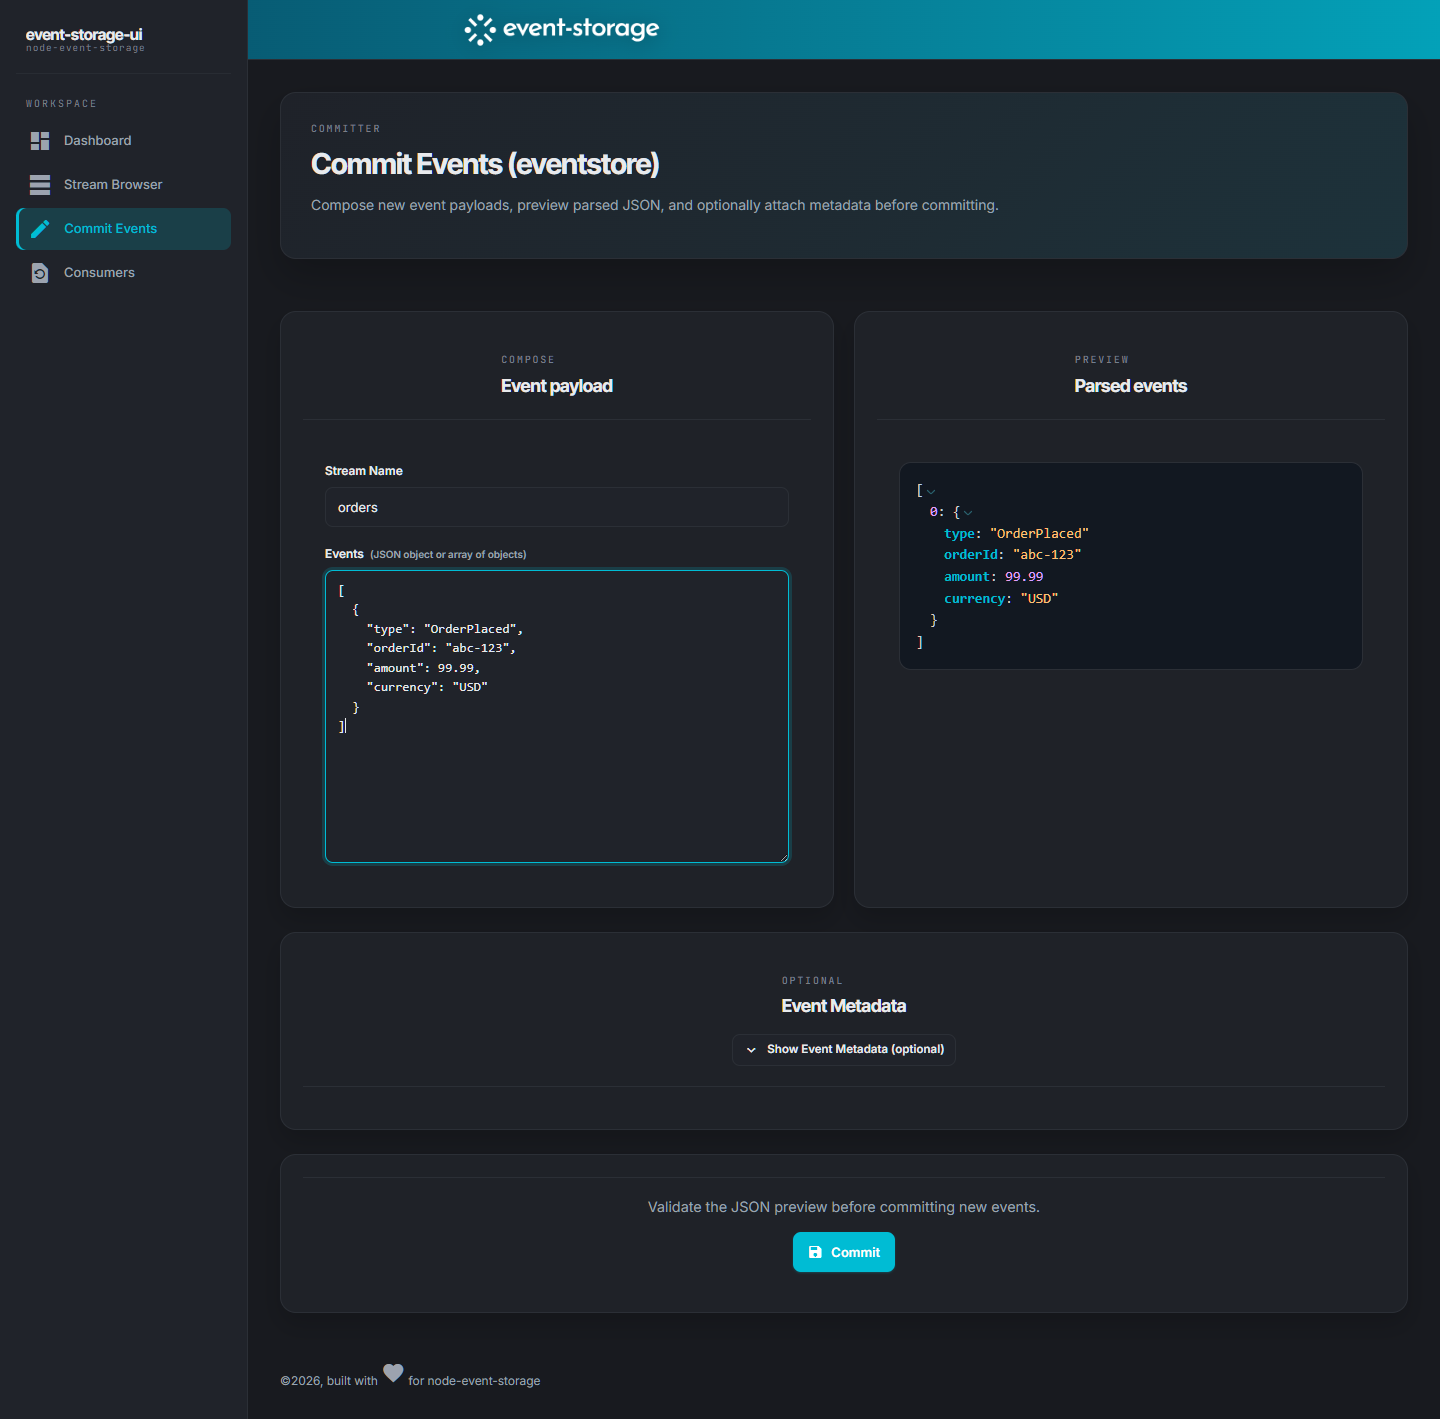The image size is (1440, 1419).
Task: Click amount value 99.99 in preview
Action: click(x=1024, y=577)
